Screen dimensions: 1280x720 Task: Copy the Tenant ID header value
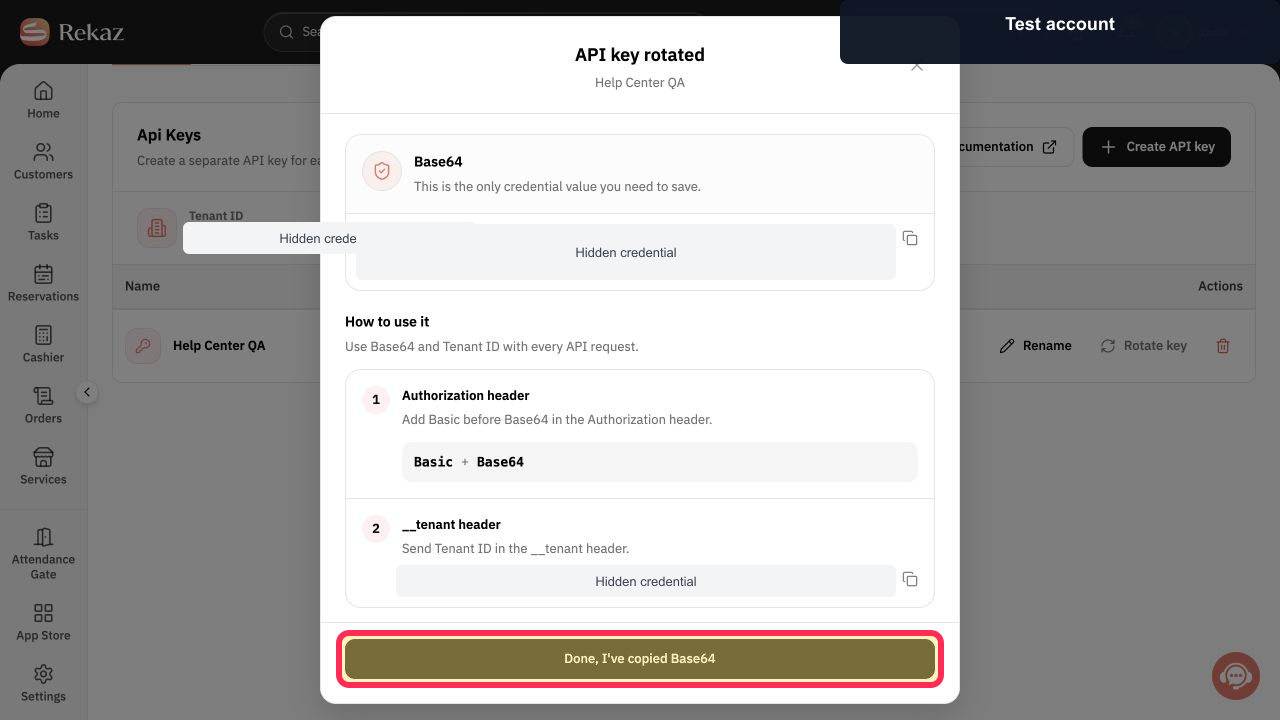910,579
